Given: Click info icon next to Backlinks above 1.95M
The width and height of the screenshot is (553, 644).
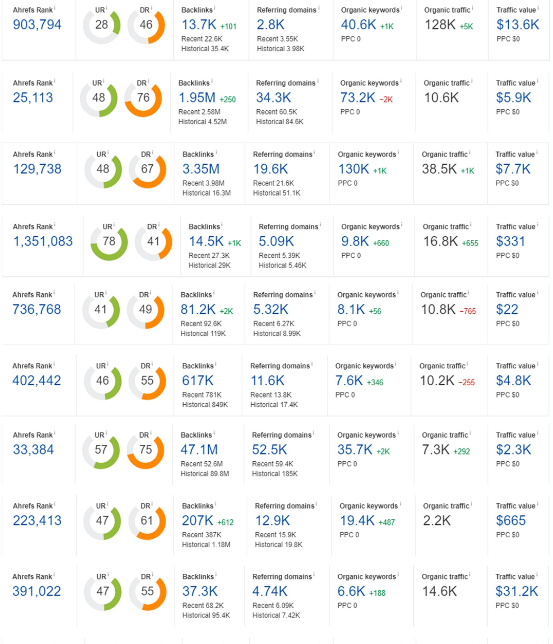Looking at the screenshot, I should (x=212, y=81).
